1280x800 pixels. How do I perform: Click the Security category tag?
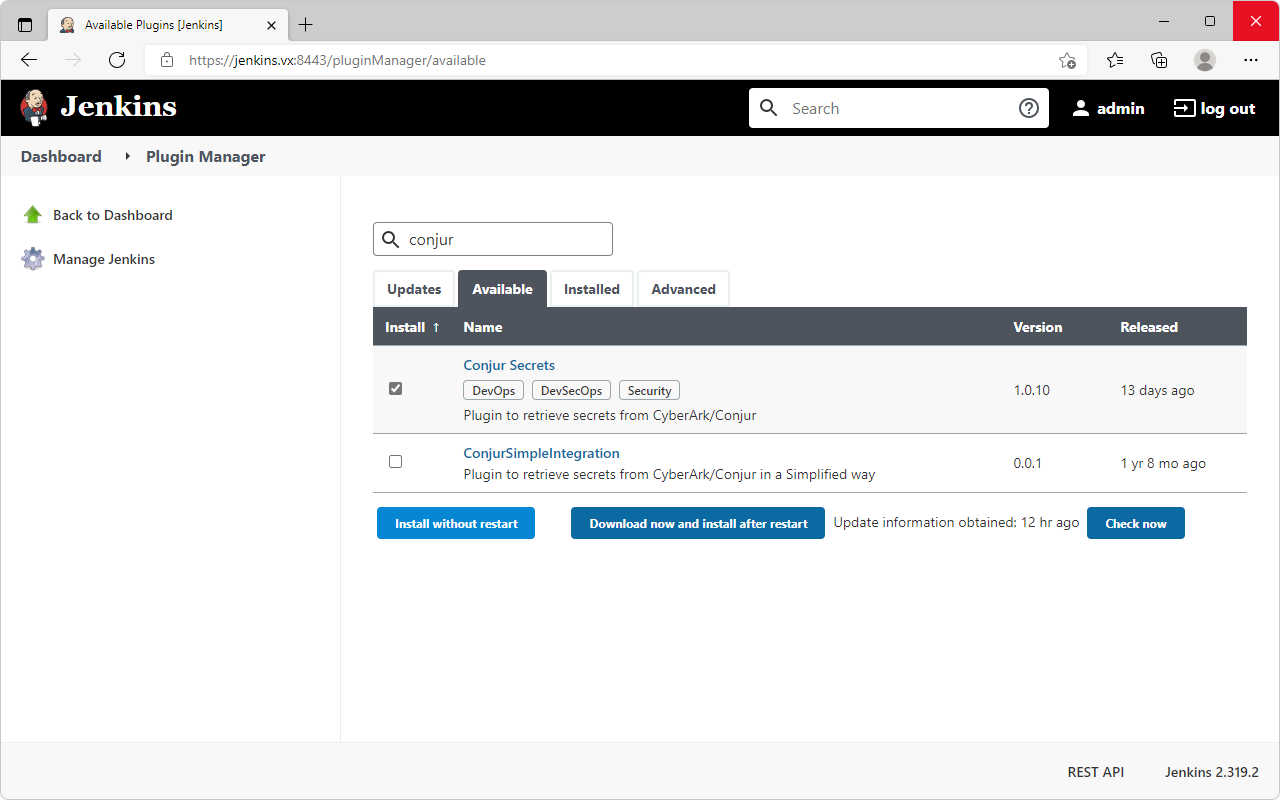649,391
